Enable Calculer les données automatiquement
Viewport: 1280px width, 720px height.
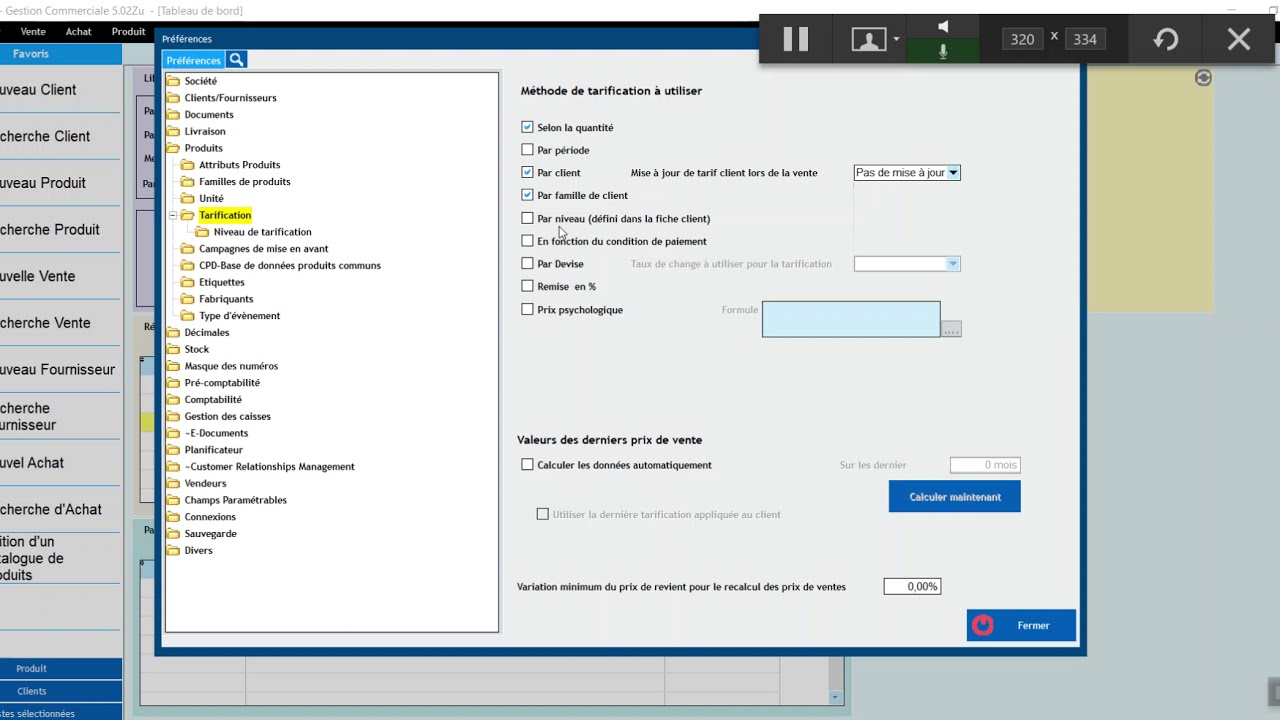pos(527,465)
